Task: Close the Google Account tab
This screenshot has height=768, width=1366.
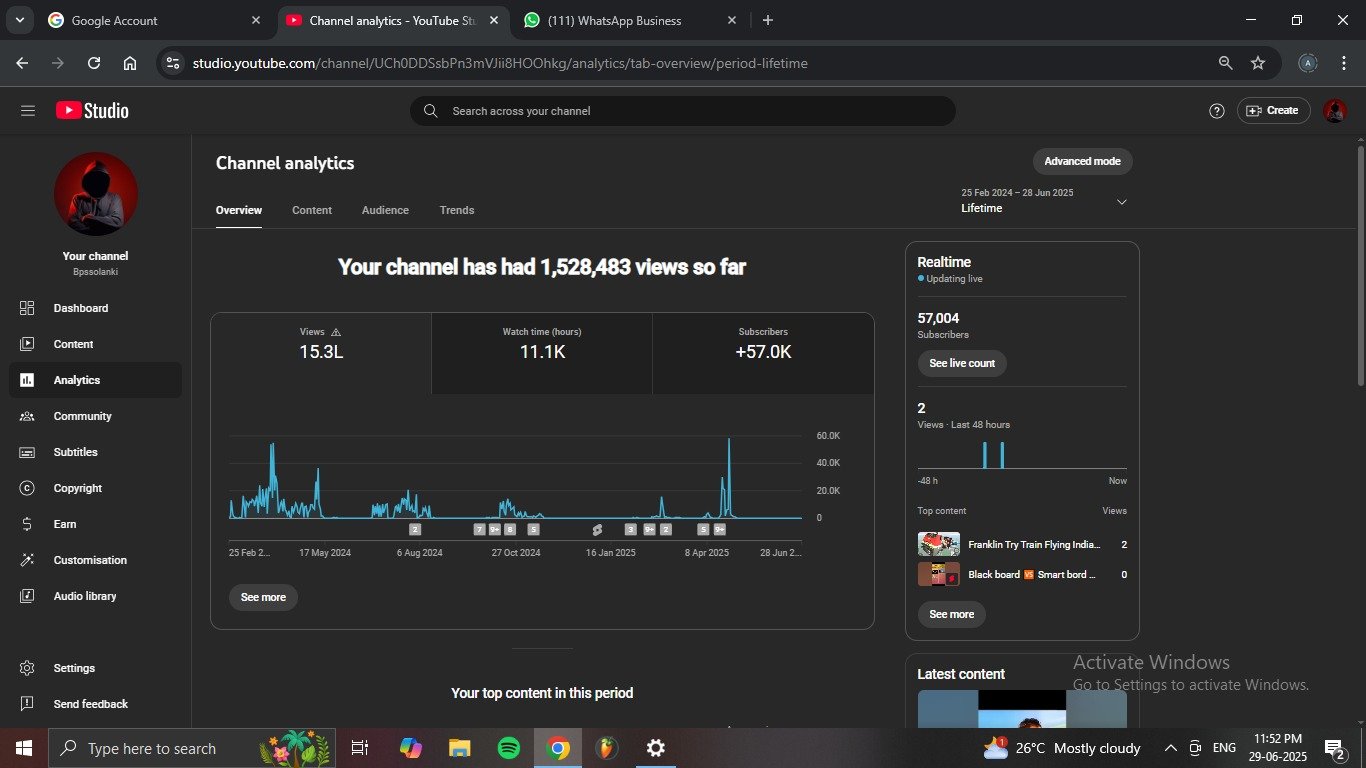Action: point(256,20)
